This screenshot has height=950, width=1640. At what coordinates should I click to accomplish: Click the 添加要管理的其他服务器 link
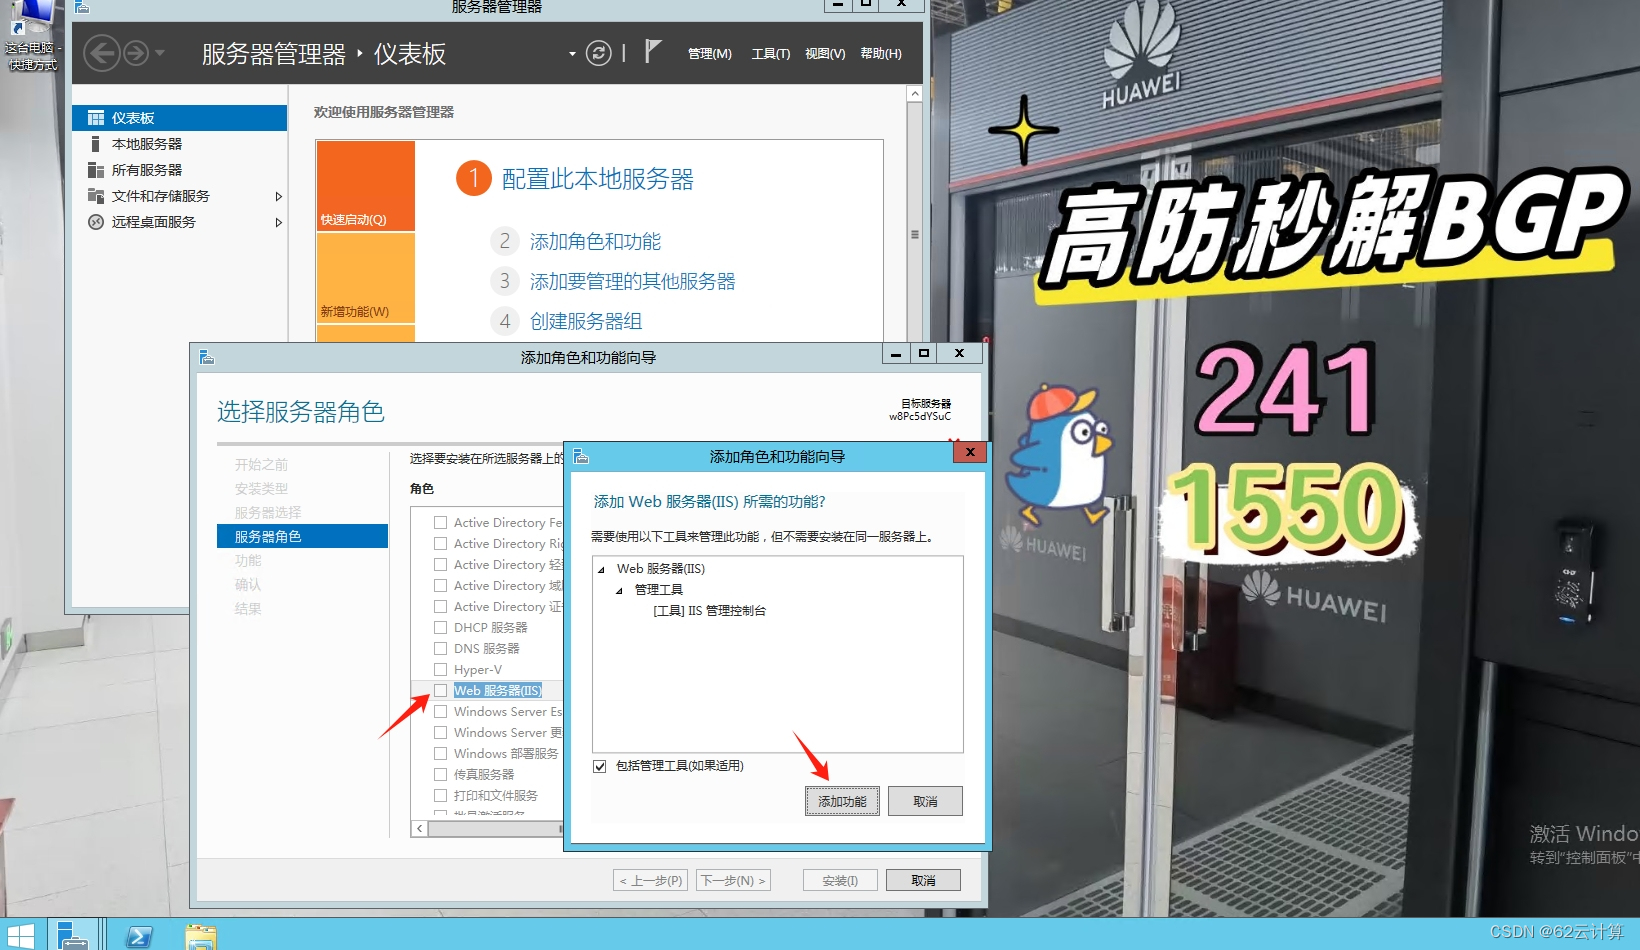[632, 281]
